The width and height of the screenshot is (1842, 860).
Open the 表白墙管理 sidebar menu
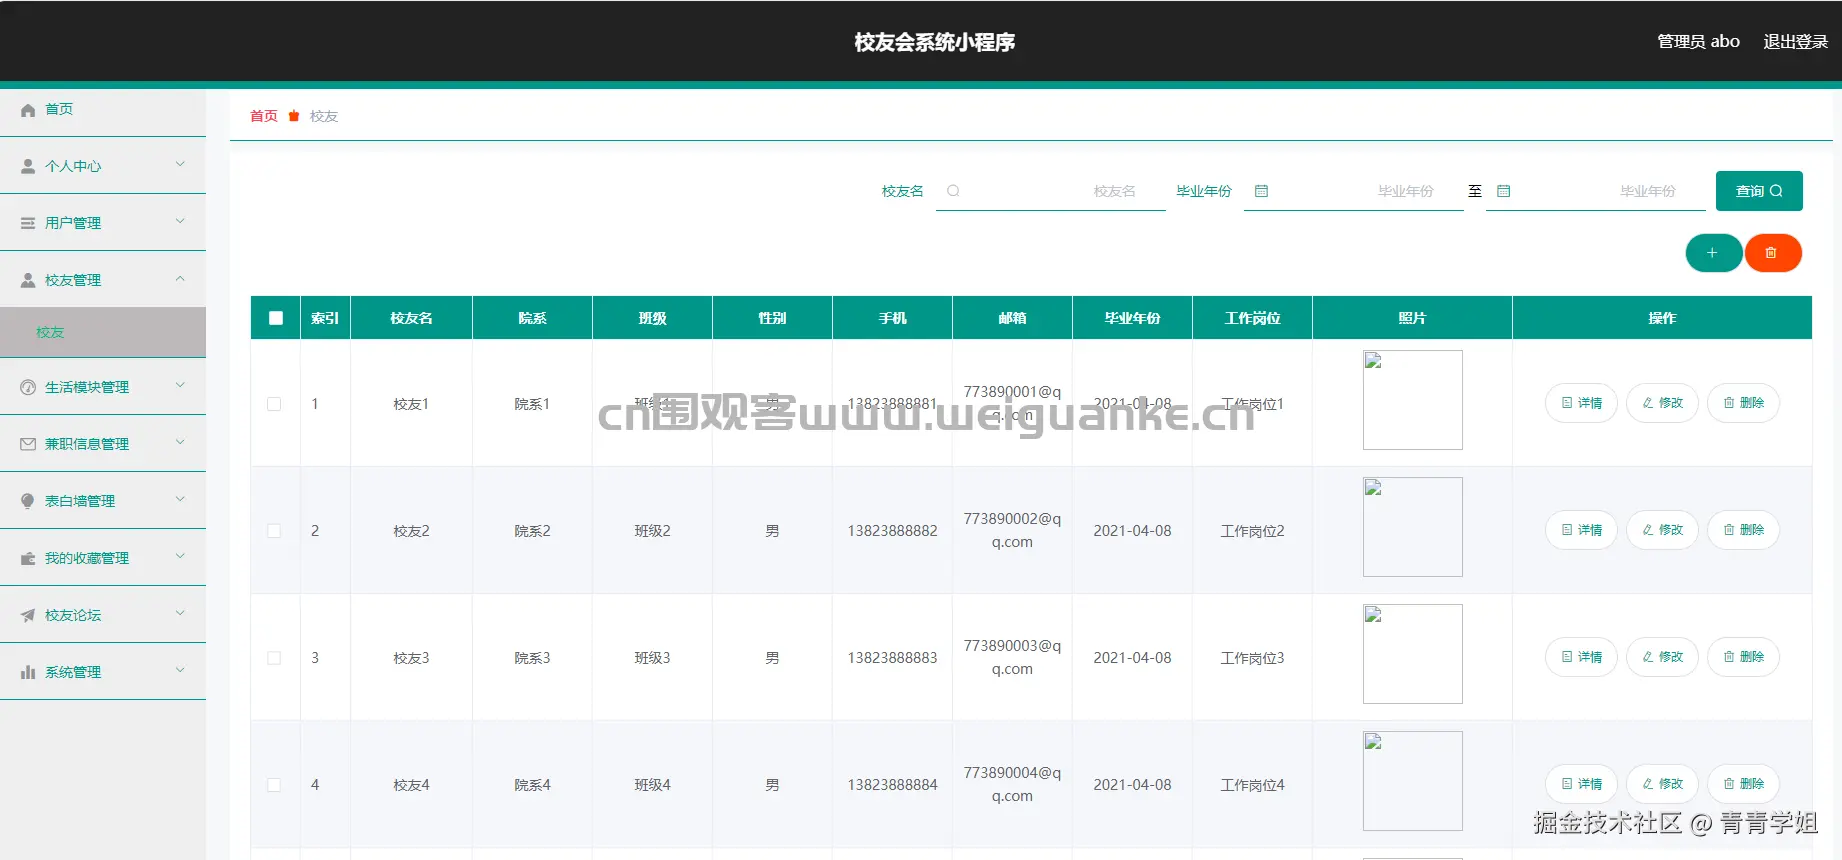103,501
